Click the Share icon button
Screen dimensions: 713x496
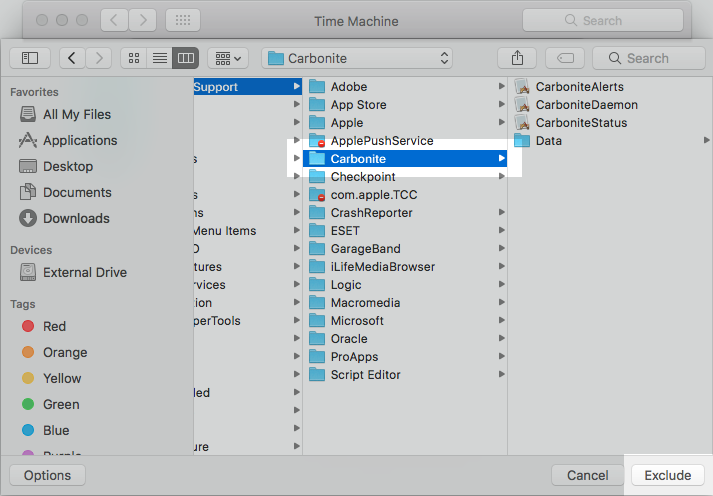pyautogui.click(x=516, y=58)
